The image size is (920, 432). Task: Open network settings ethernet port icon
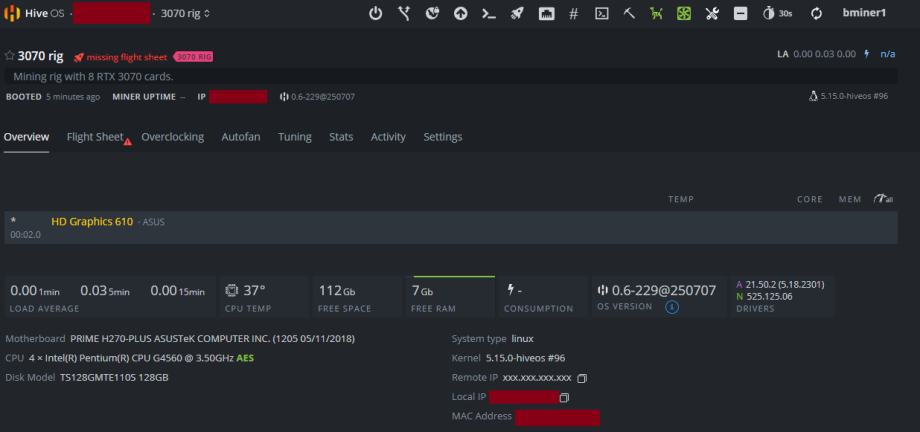pos(546,14)
